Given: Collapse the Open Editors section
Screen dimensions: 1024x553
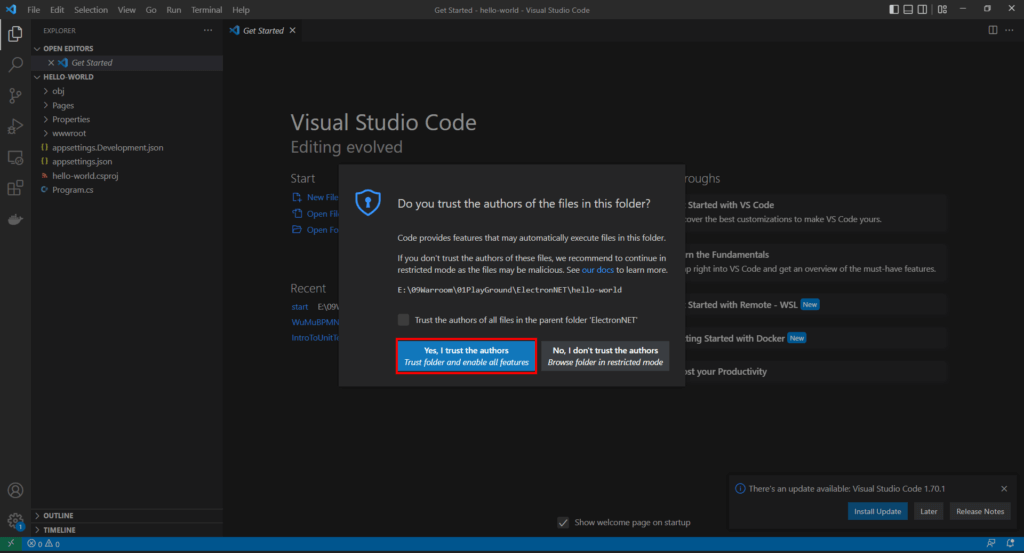Looking at the screenshot, I should (x=127, y=48).
